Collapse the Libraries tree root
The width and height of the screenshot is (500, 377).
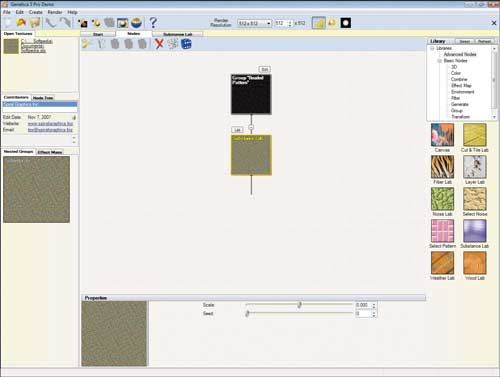click(432, 48)
